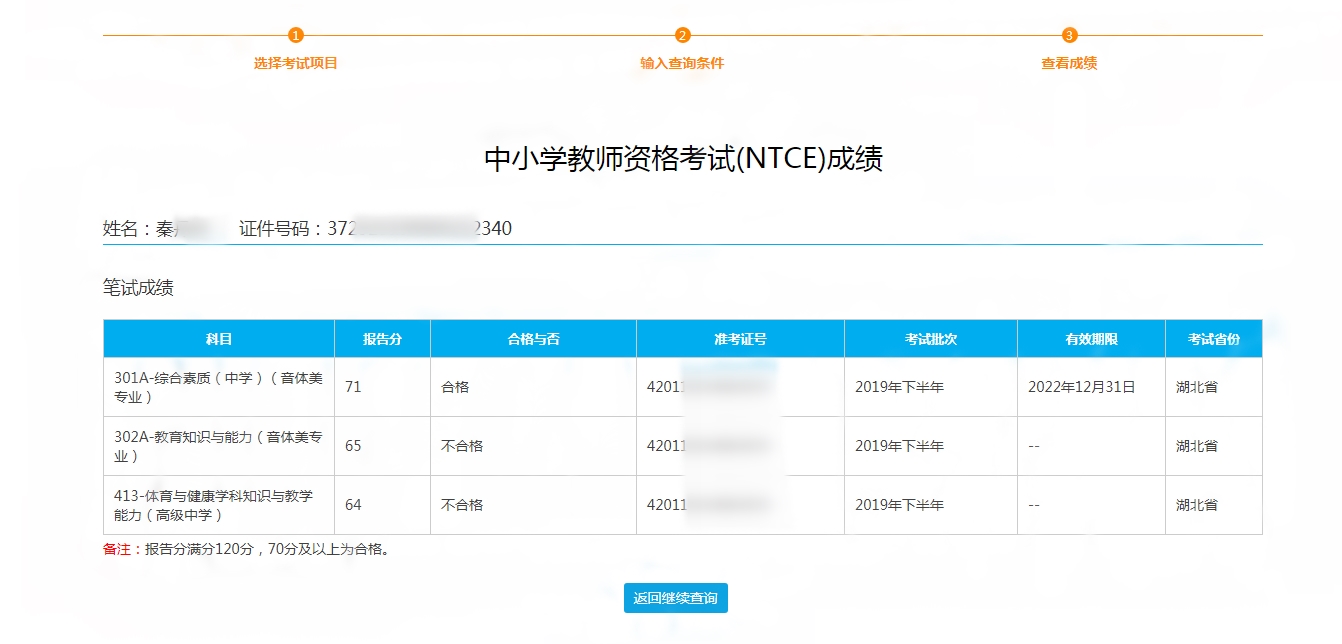1342x644 pixels.
Task: Select the 有效期限 column header
Action: click(x=1091, y=339)
